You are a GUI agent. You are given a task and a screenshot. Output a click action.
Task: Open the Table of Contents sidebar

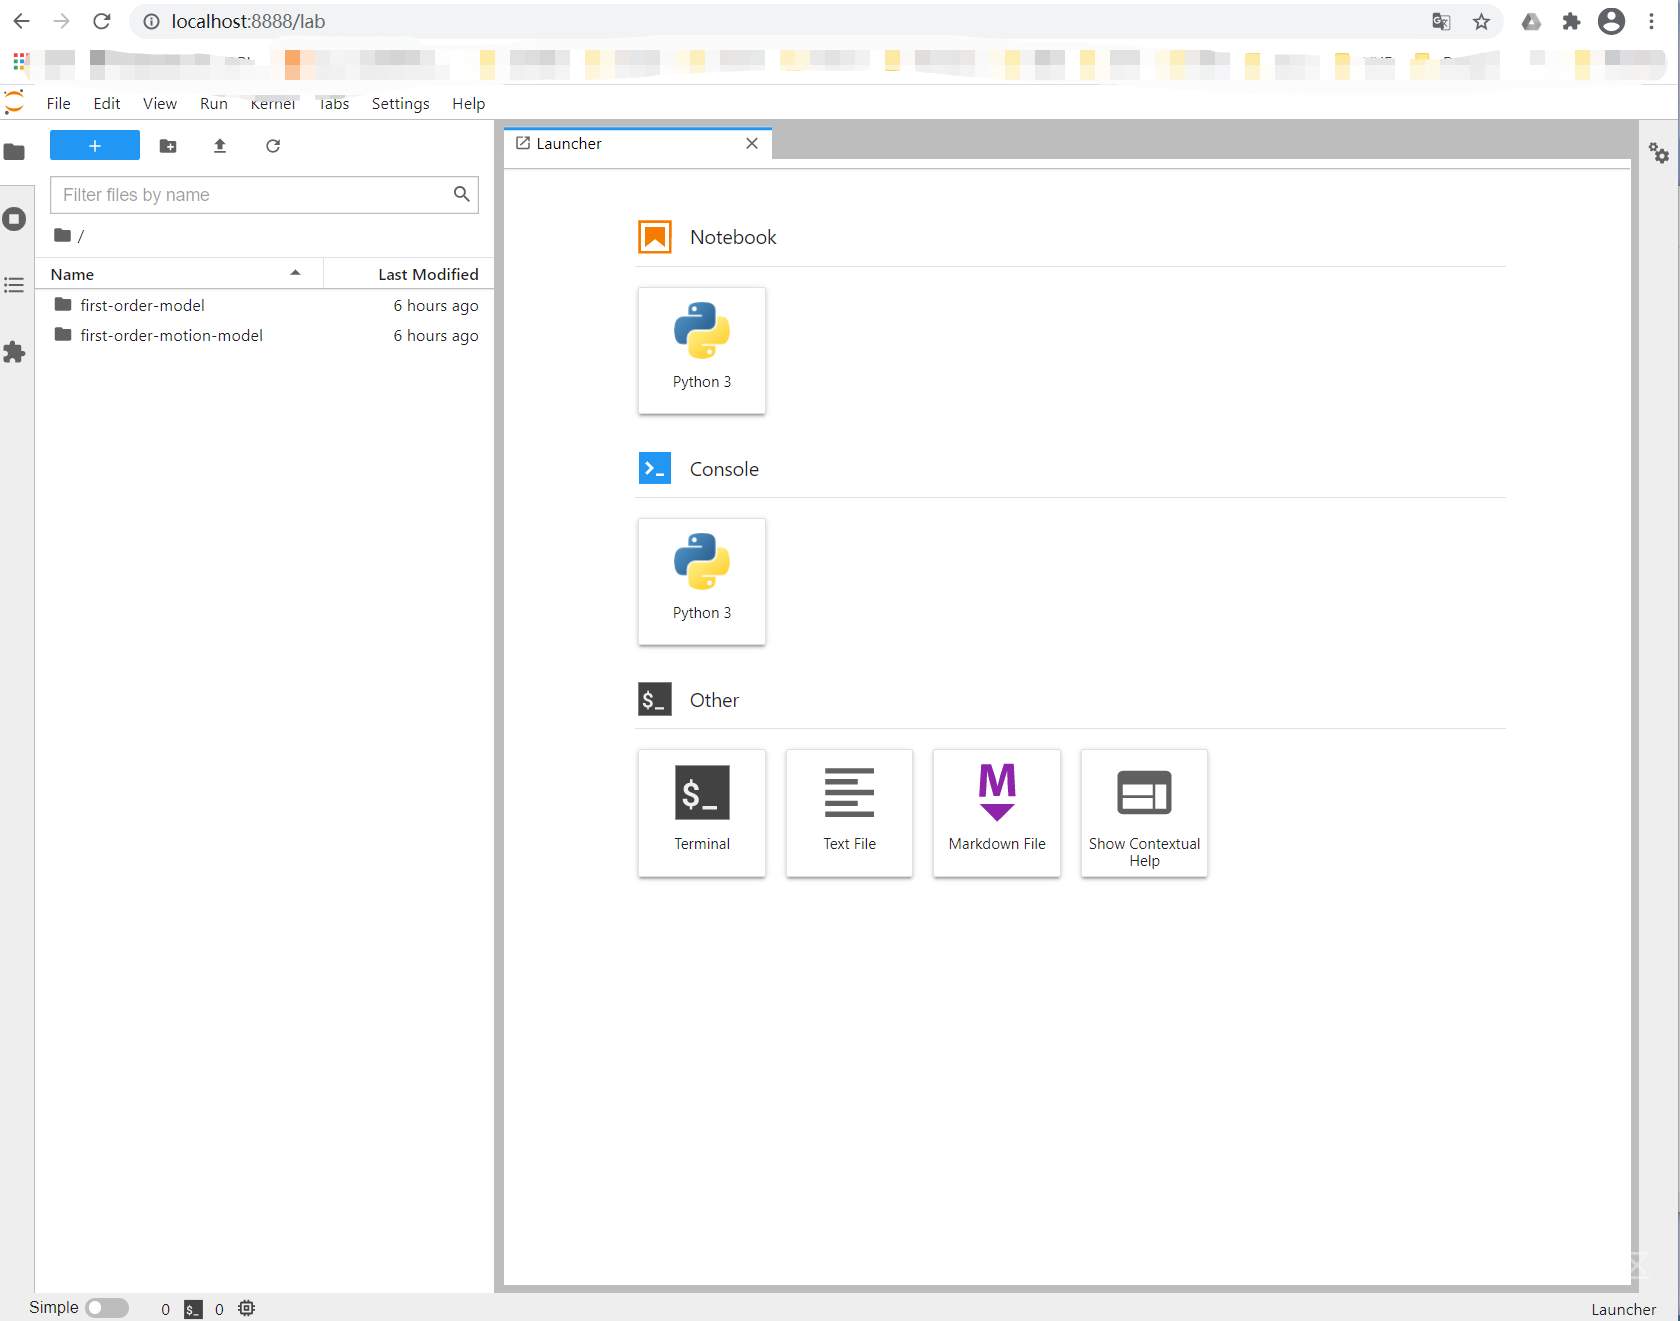pyautogui.click(x=14, y=285)
